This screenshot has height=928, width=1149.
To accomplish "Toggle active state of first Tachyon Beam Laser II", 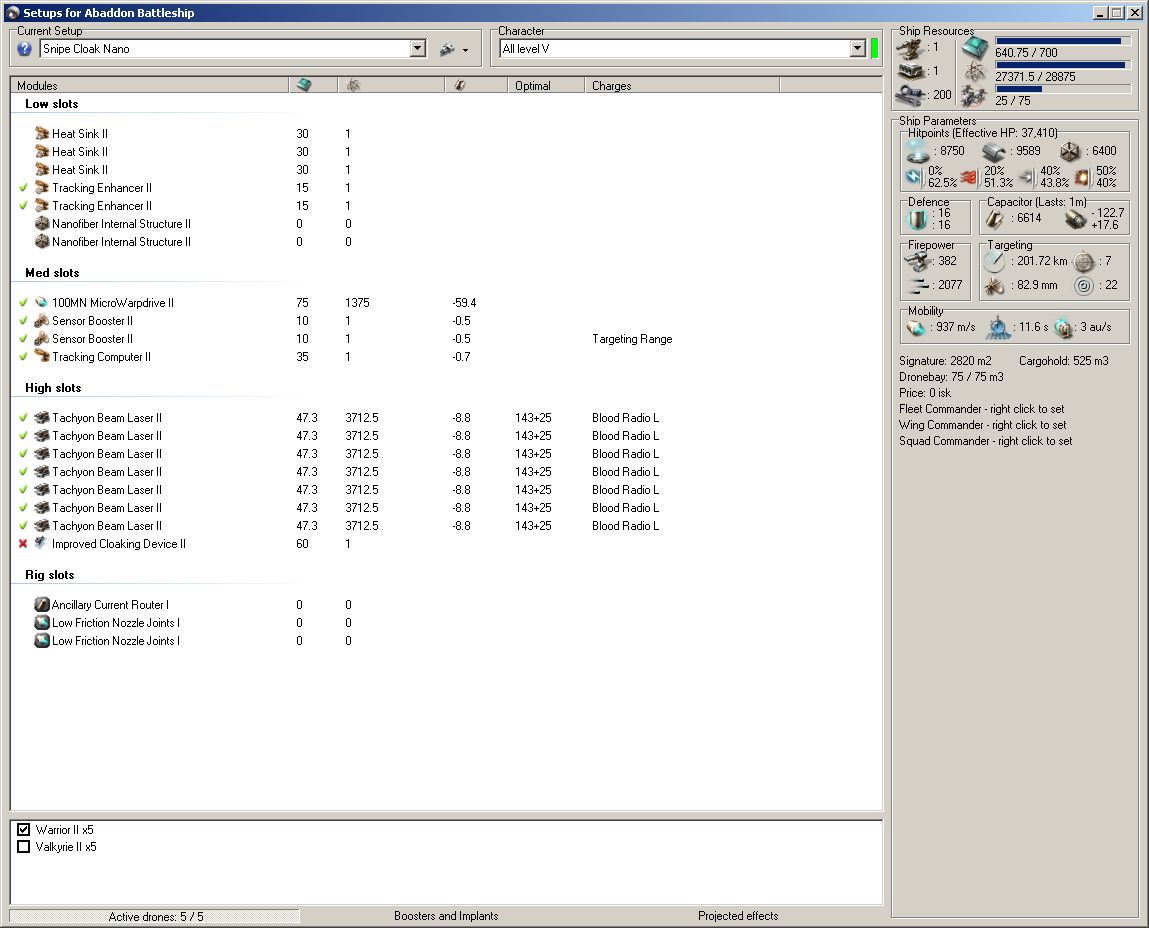I will coord(23,417).
